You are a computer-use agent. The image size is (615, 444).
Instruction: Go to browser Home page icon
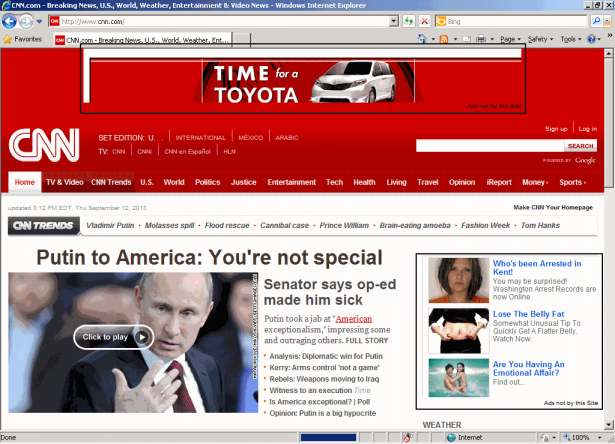[422, 39]
